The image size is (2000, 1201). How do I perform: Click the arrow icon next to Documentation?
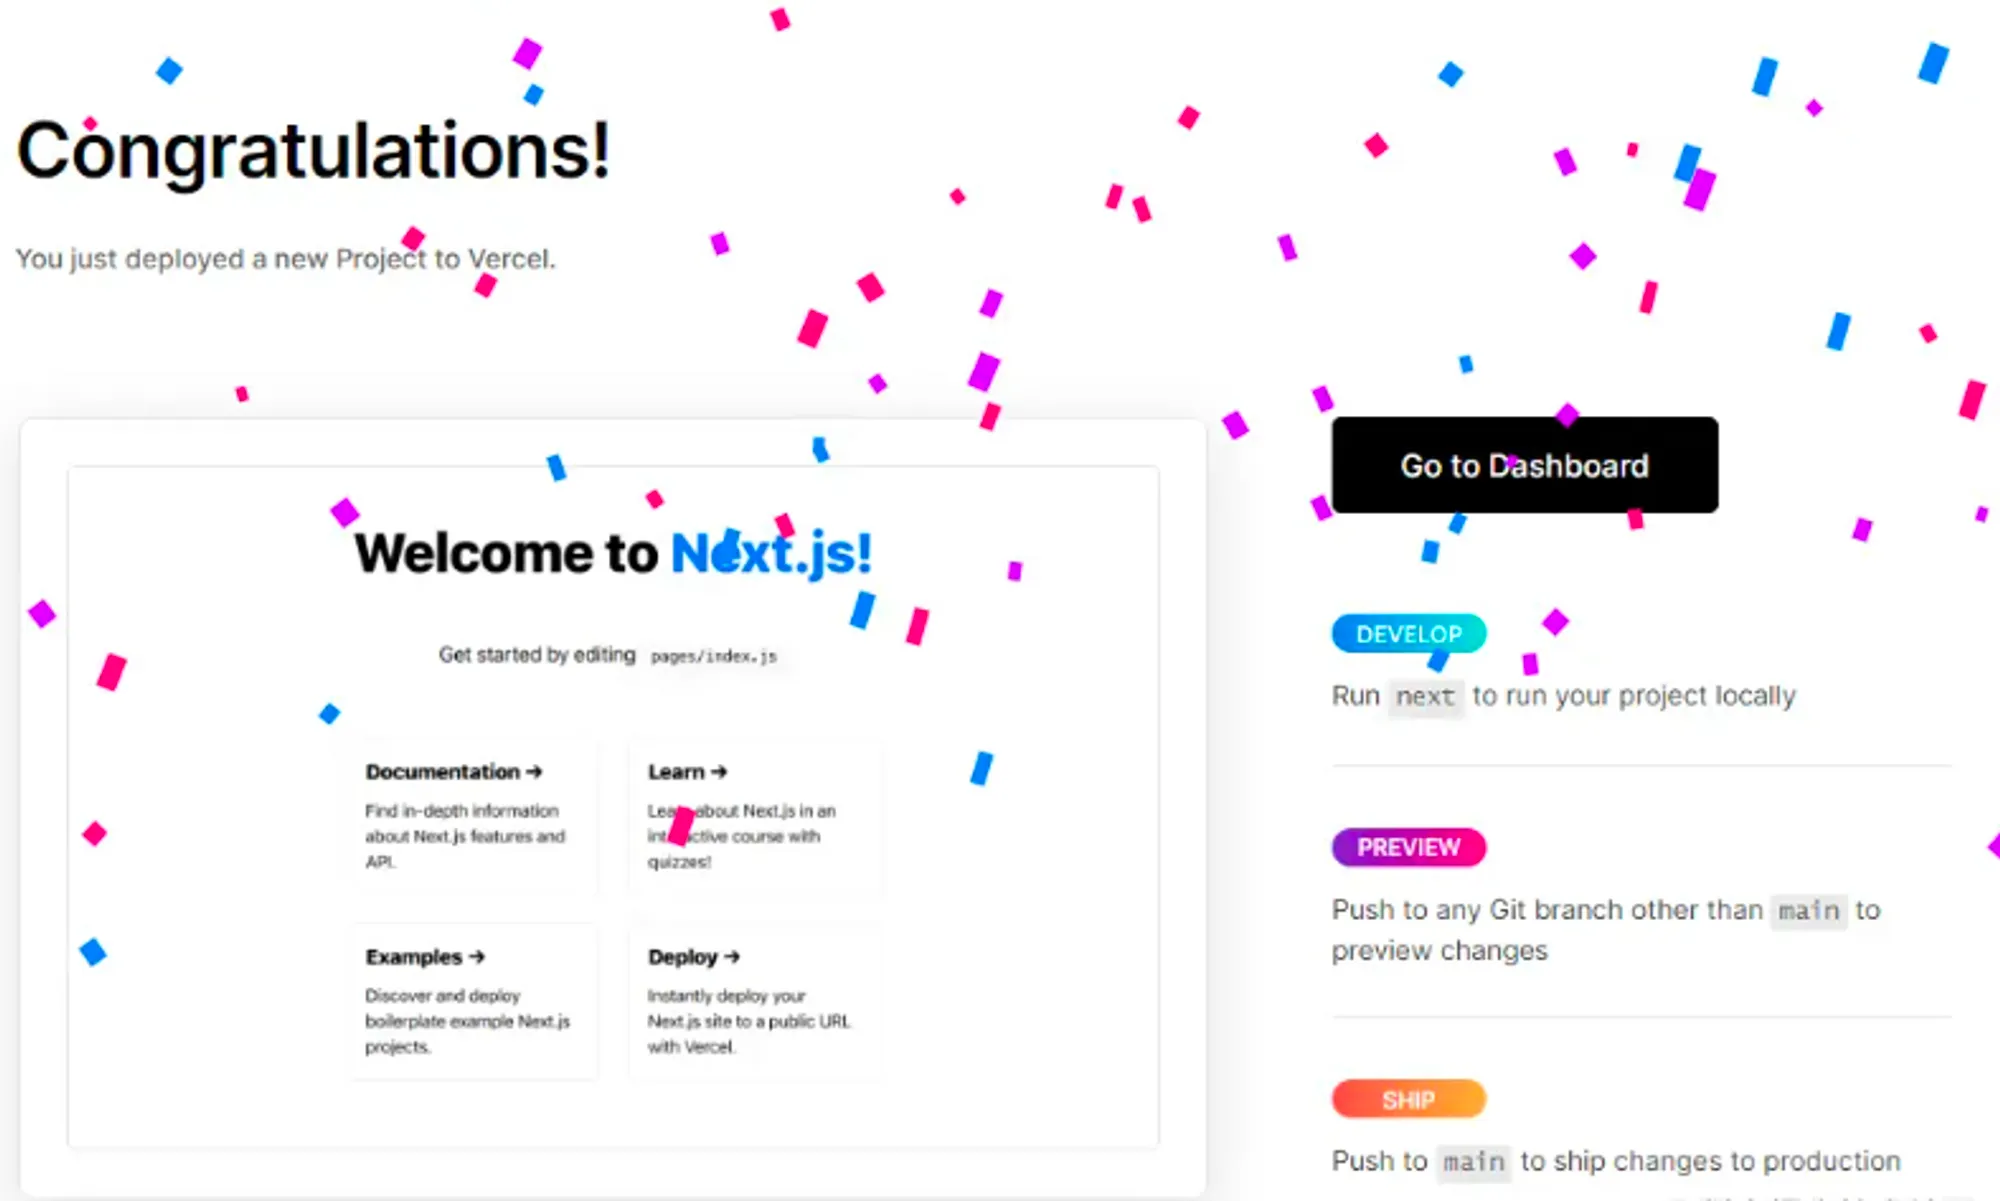click(x=534, y=772)
